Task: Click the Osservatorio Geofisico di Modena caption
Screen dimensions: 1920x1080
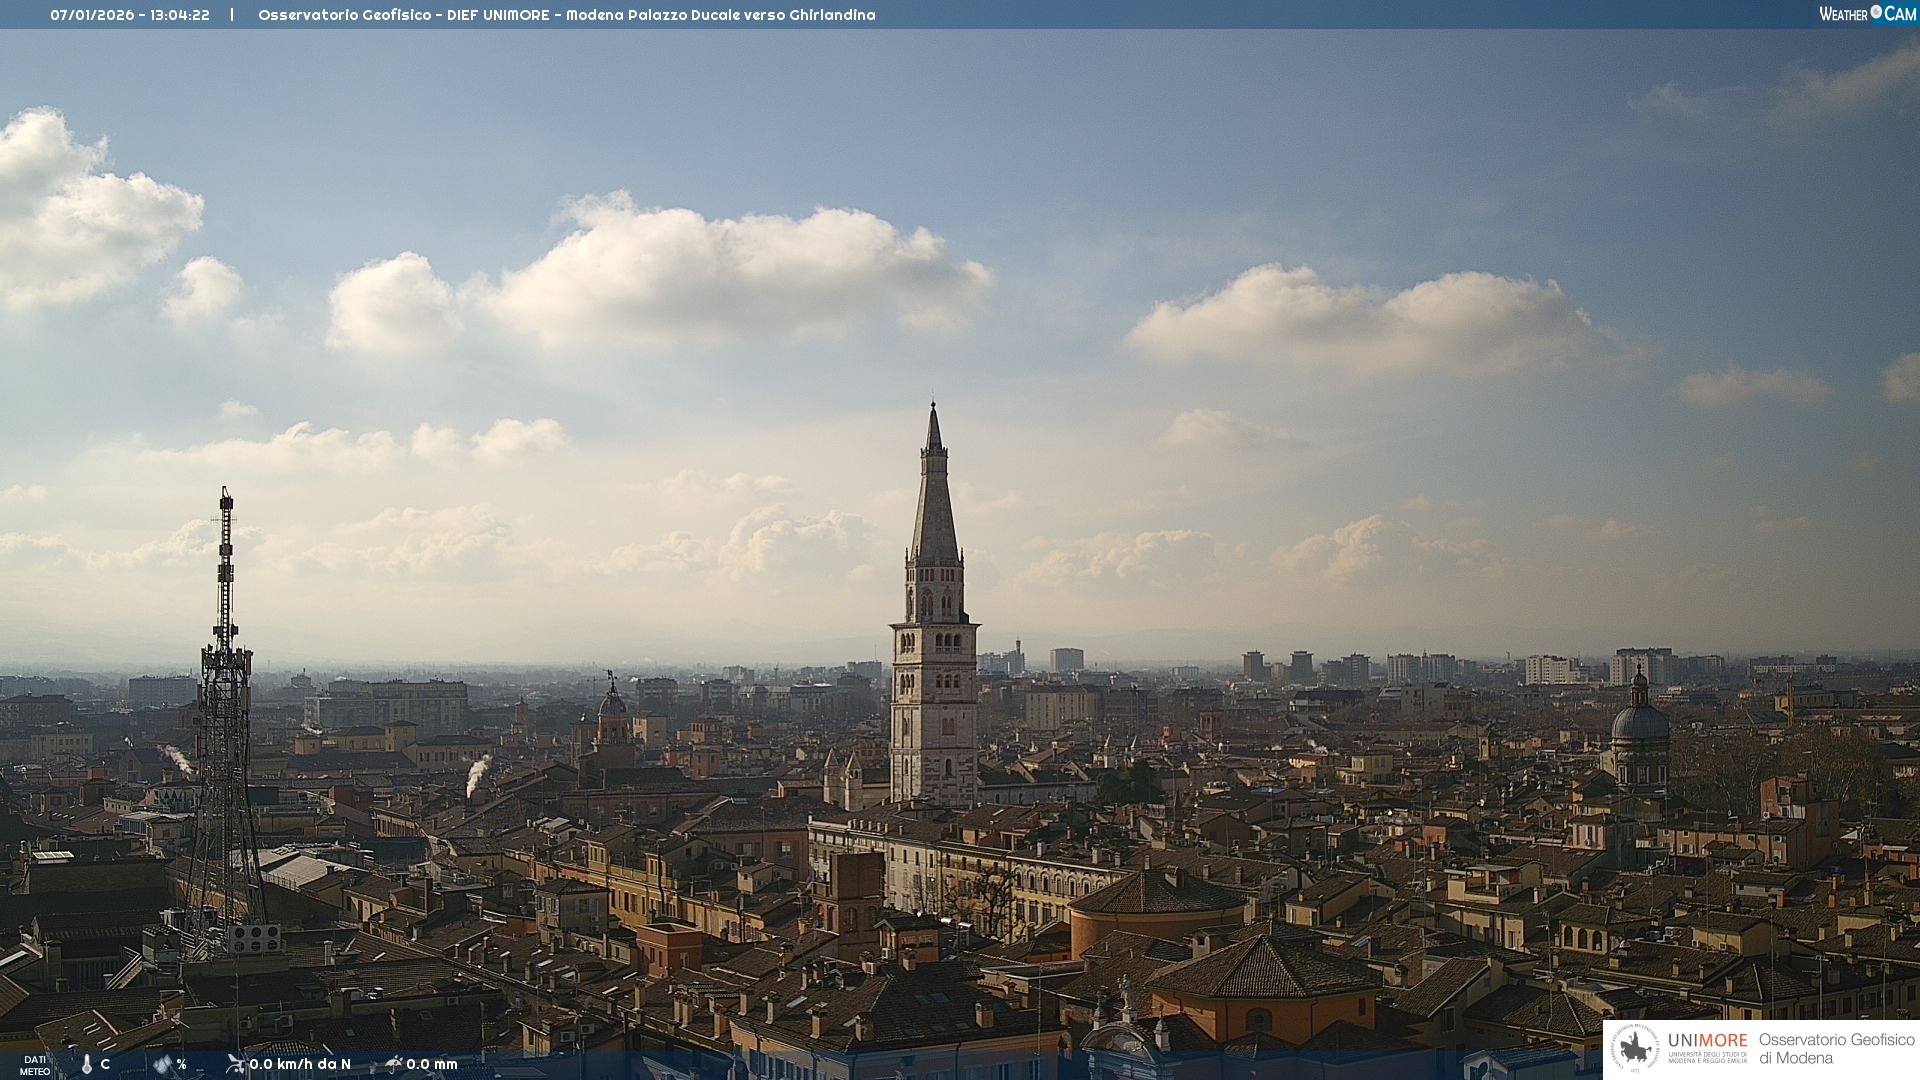Action: pos(1836,1048)
